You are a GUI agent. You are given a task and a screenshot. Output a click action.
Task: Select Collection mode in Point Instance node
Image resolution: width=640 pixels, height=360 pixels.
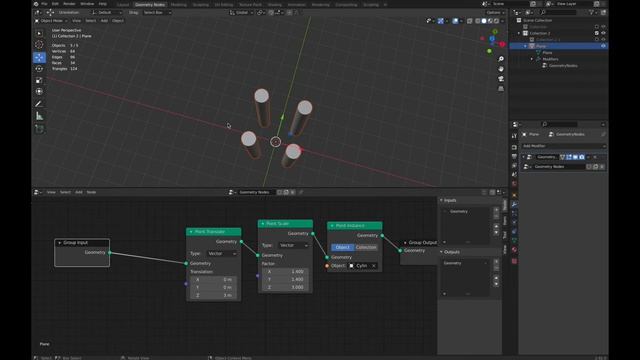(366, 247)
